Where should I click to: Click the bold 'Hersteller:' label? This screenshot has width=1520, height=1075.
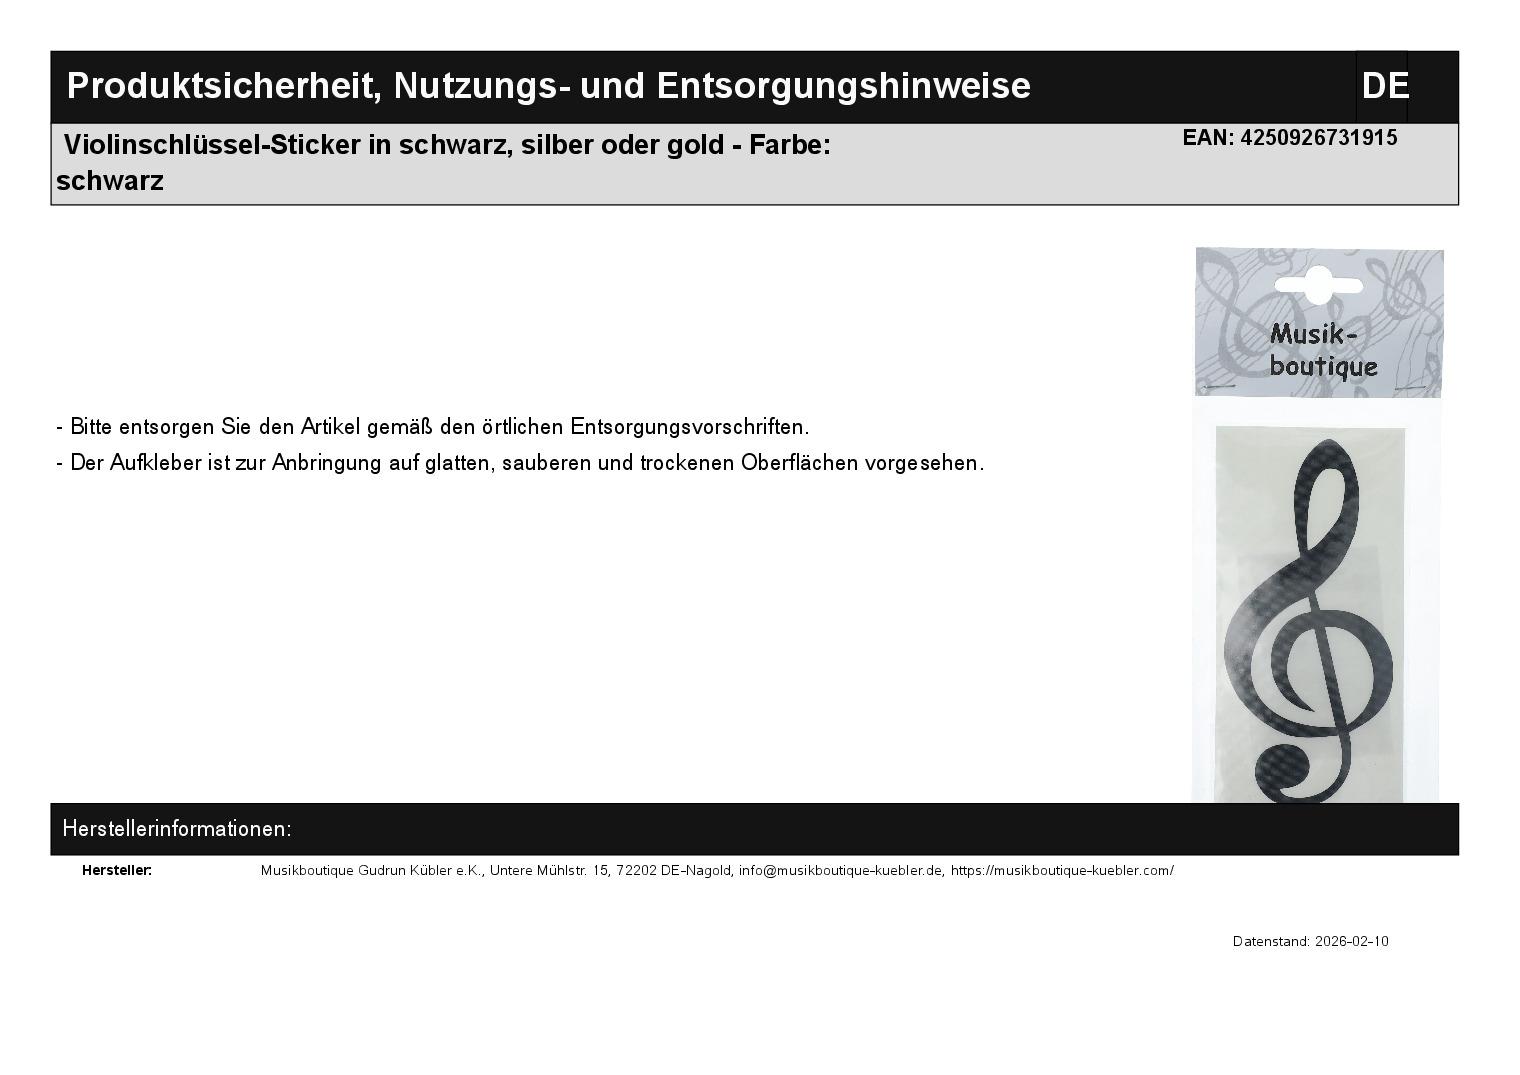point(117,871)
